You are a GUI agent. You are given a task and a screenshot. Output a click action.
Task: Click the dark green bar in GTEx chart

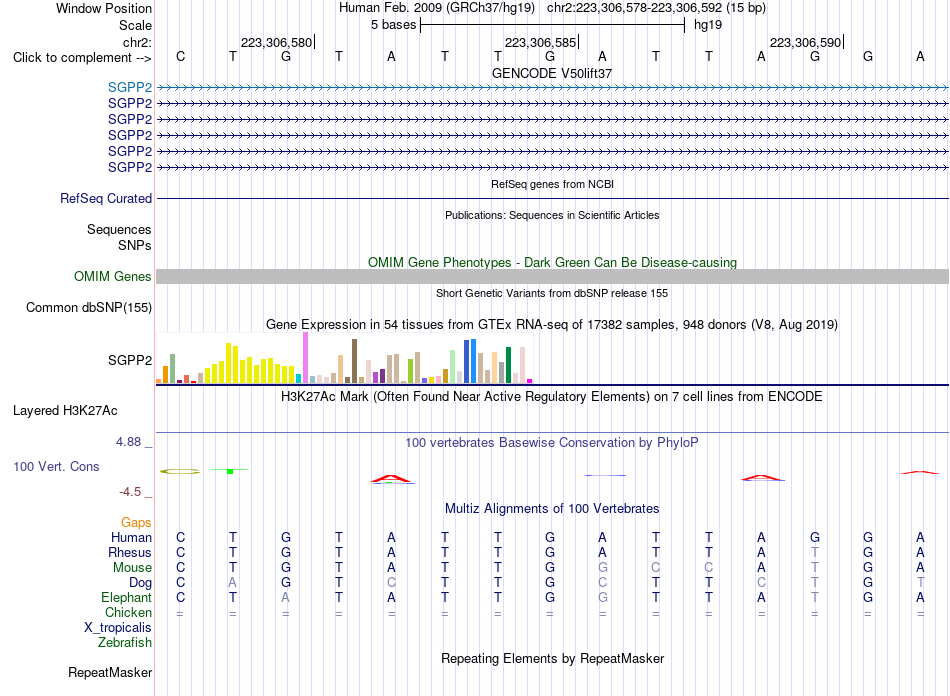pyautogui.click(x=508, y=365)
